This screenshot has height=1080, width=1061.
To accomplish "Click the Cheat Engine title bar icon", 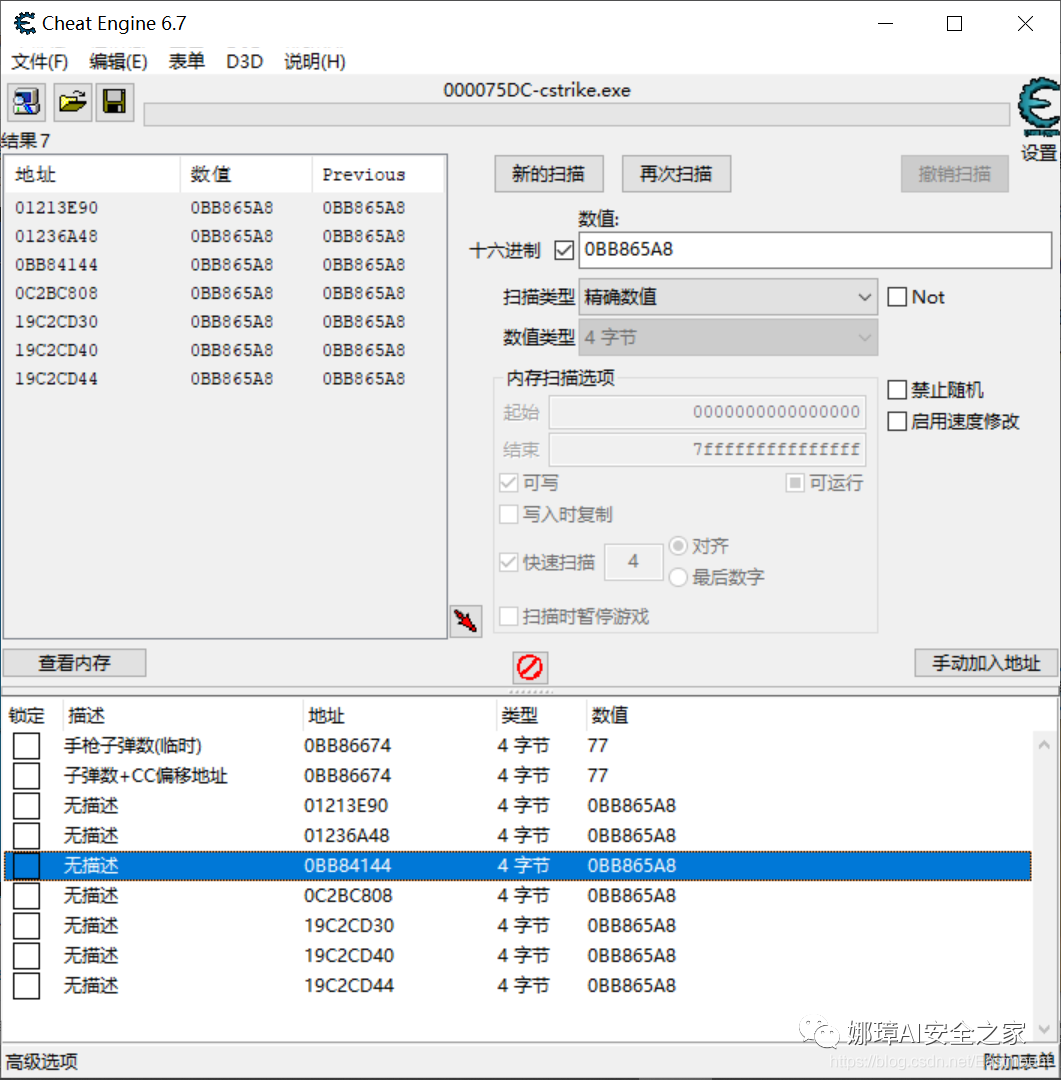I will [x=25, y=23].
